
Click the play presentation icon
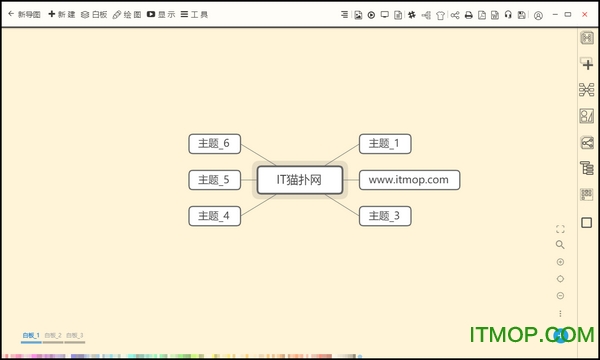coord(371,15)
